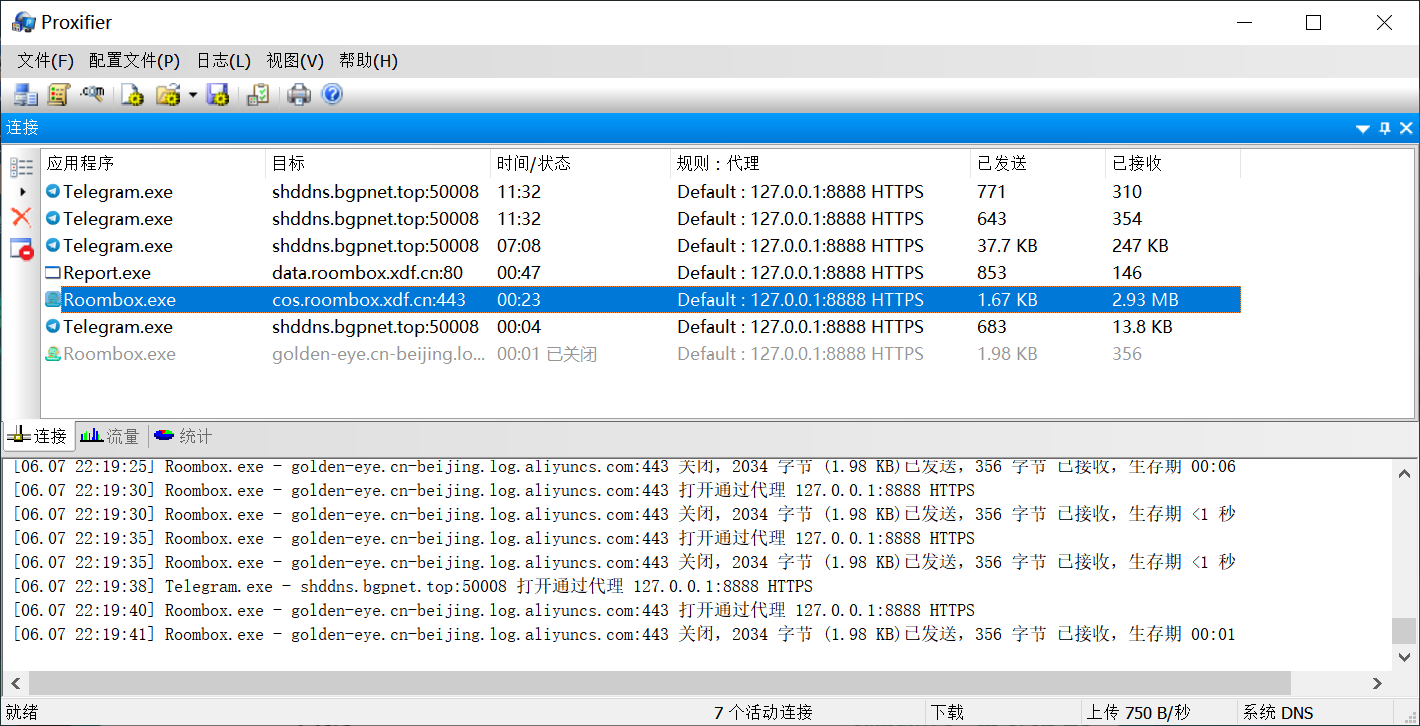Click Telegram icon in 07:08 row

[53, 246]
